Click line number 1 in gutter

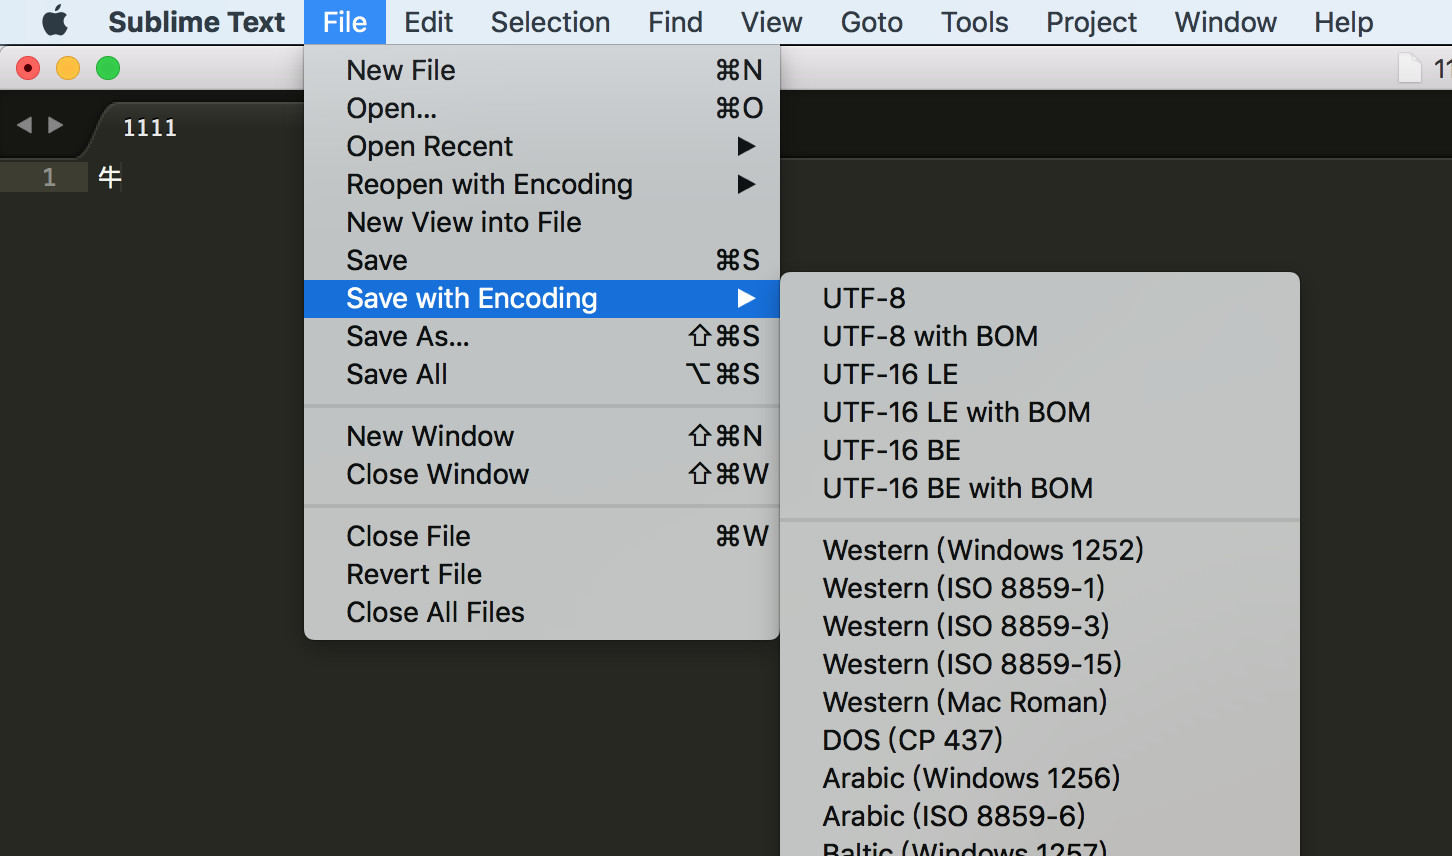(x=49, y=178)
